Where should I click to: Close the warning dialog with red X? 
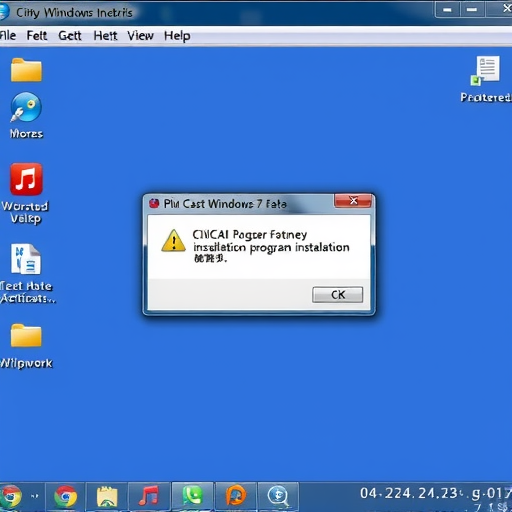click(x=353, y=201)
